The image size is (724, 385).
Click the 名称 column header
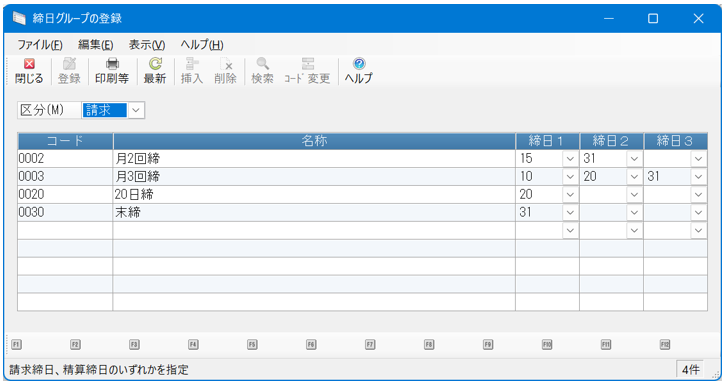pyautogui.click(x=314, y=141)
